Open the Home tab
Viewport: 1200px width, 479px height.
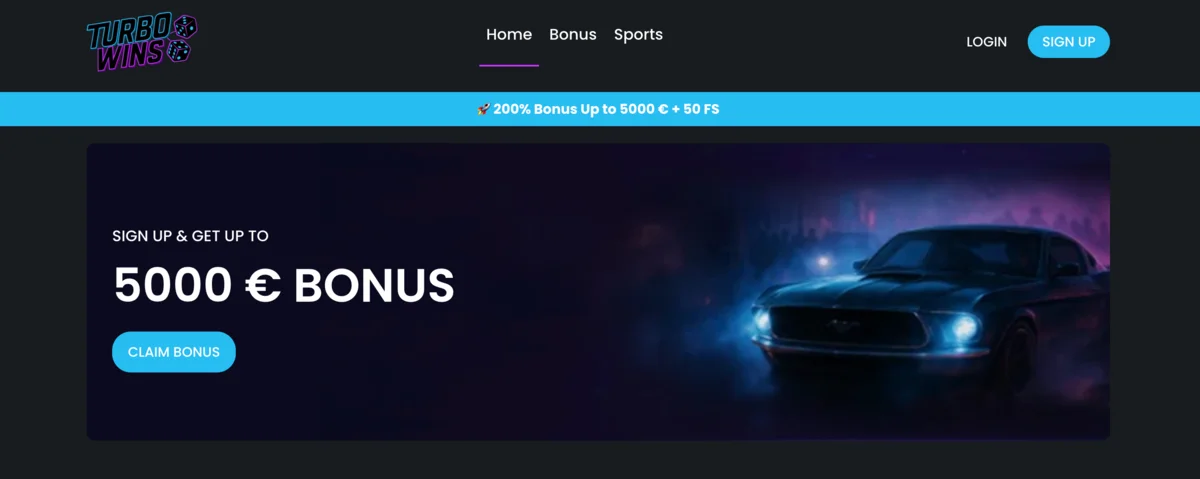pos(509,34)
